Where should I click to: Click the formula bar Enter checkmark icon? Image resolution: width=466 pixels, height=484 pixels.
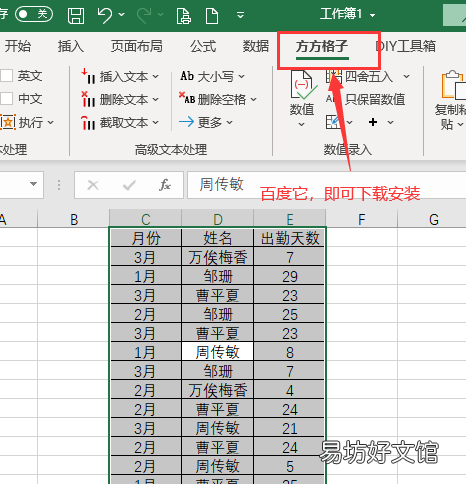129,185
